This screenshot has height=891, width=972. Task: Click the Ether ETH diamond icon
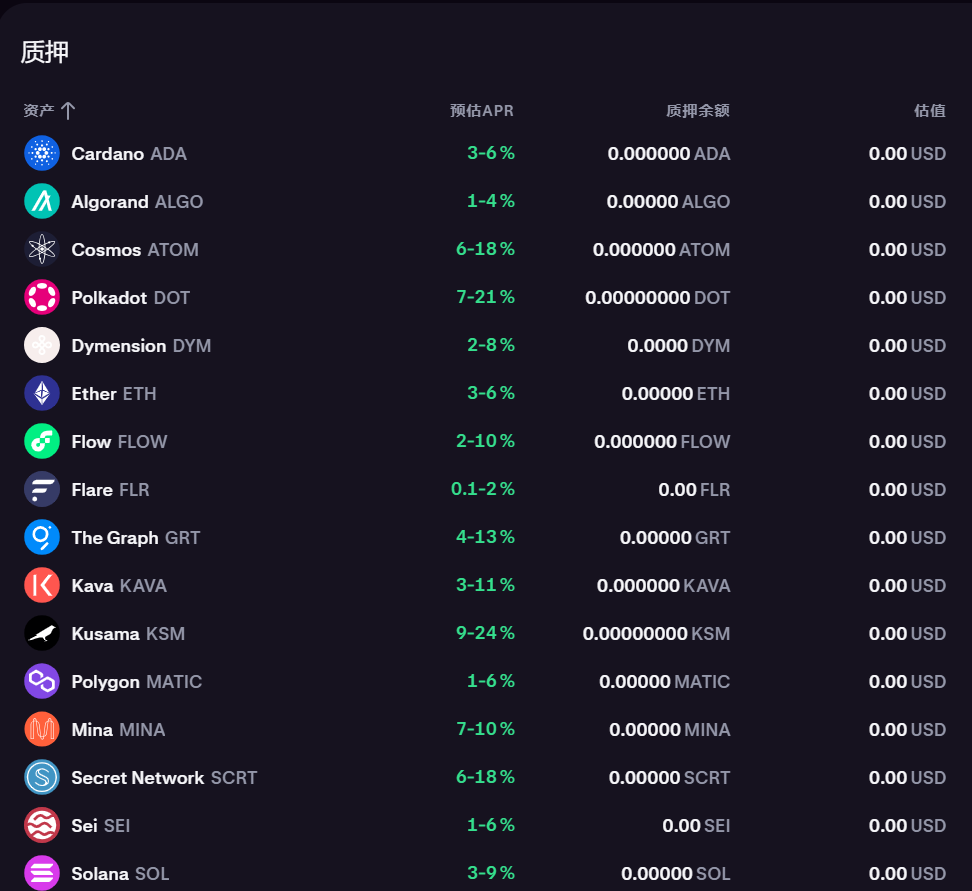[42, 393]
